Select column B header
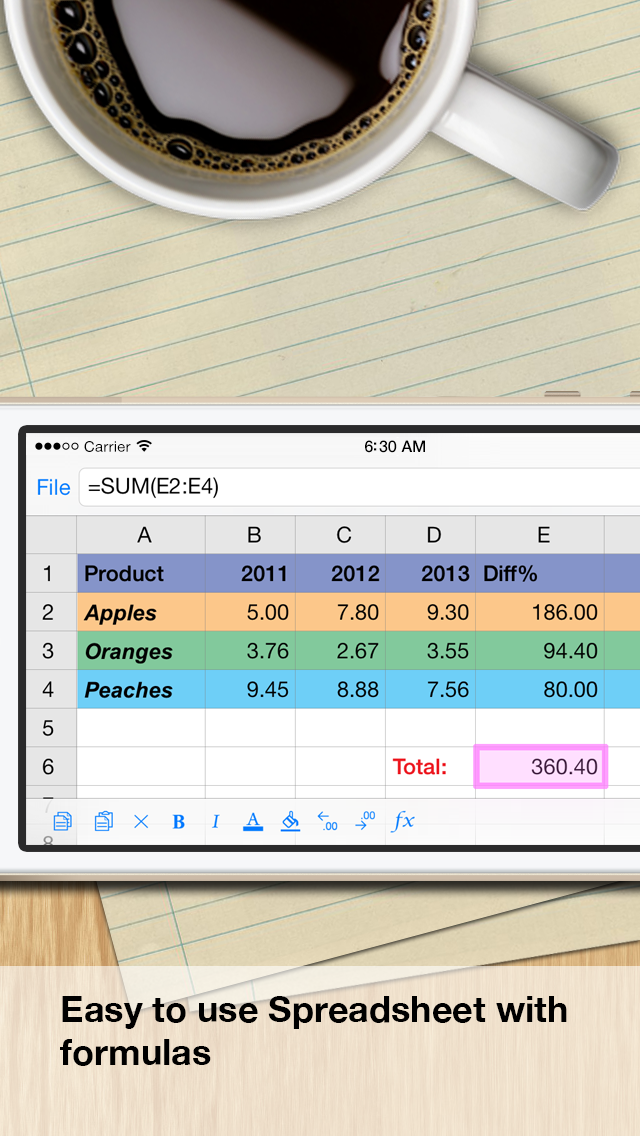Viewport: 640px width, 1136px height. tap(251, 535)
